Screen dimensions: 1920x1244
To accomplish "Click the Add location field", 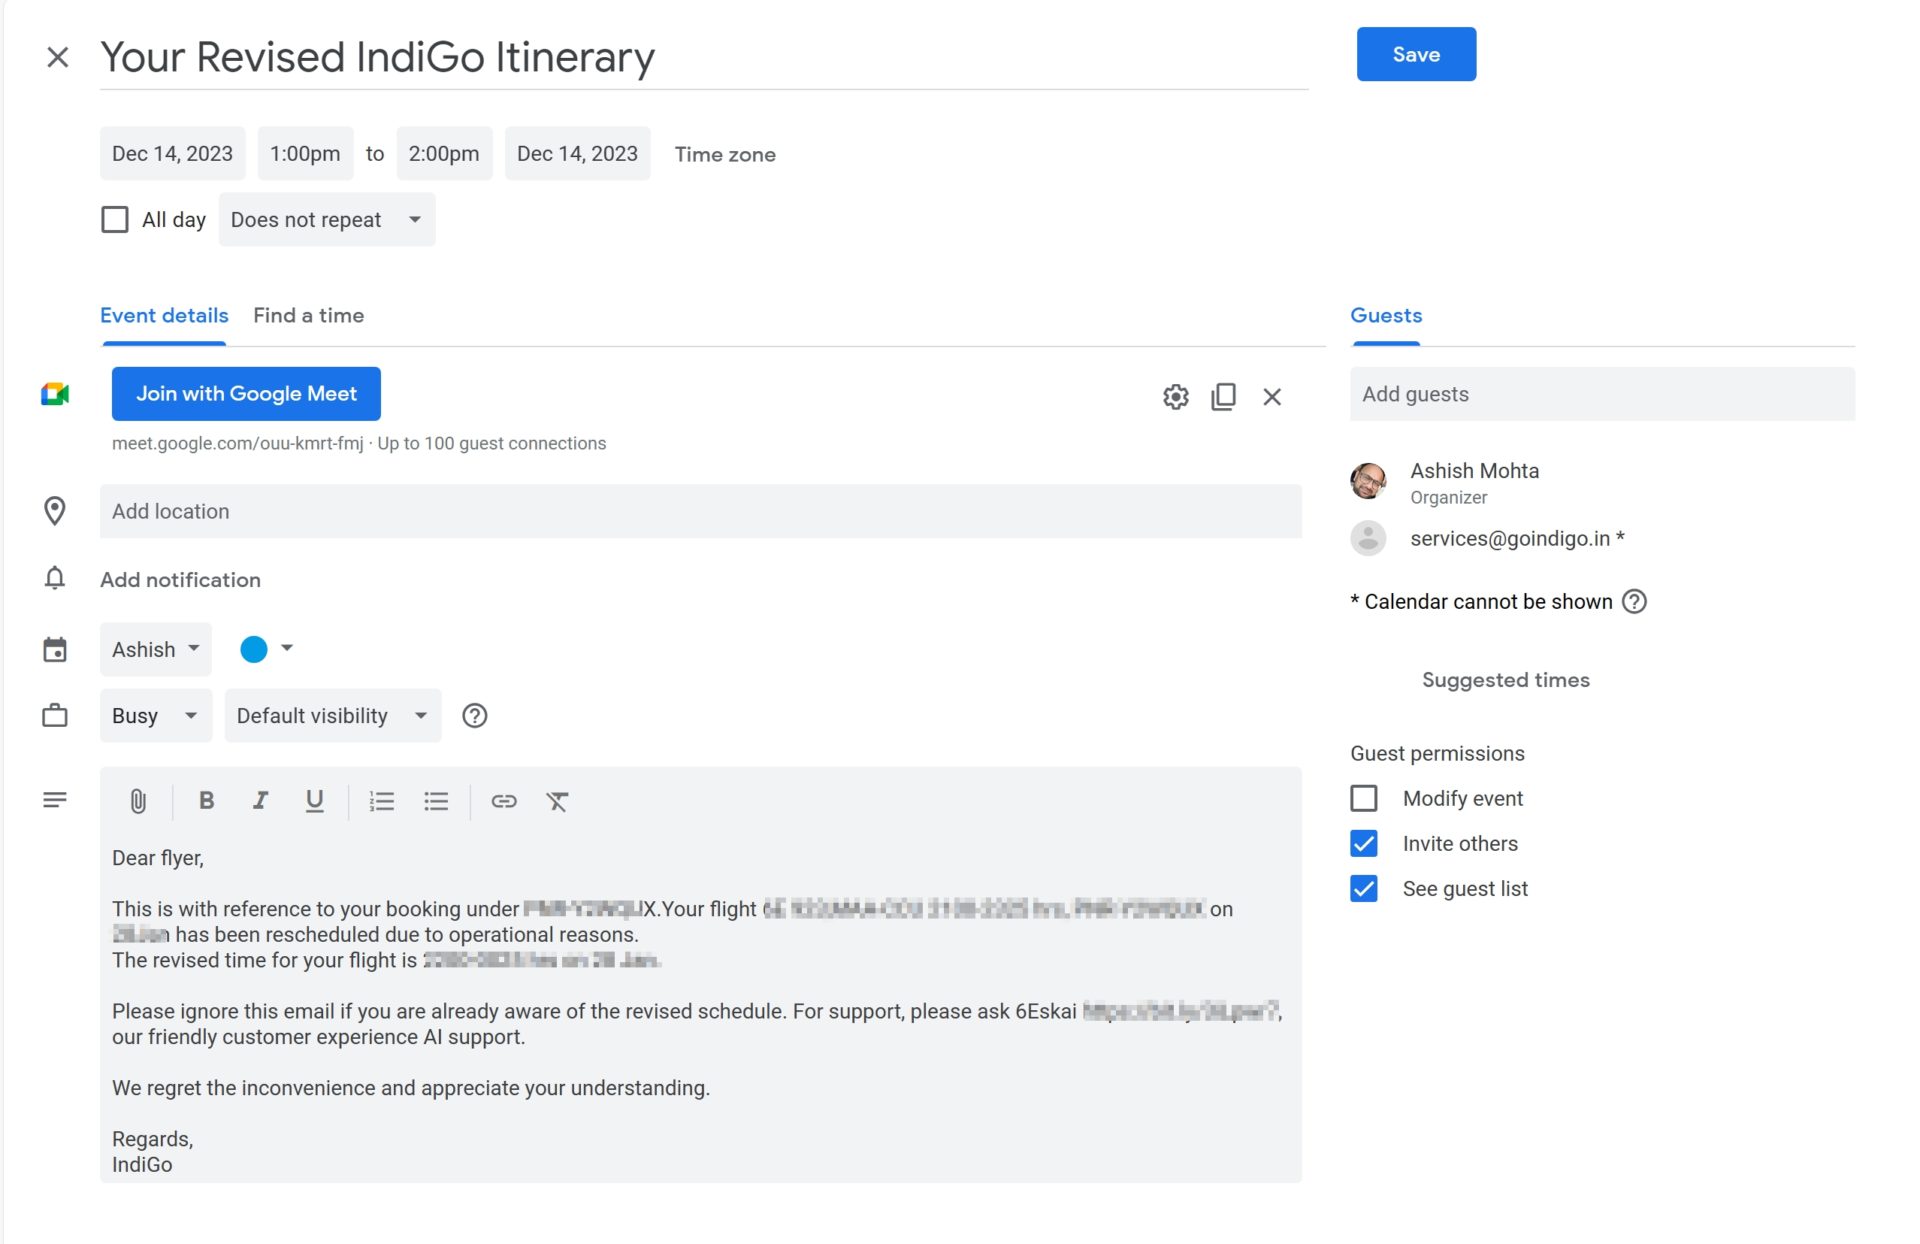I will [x=700, y=511].
